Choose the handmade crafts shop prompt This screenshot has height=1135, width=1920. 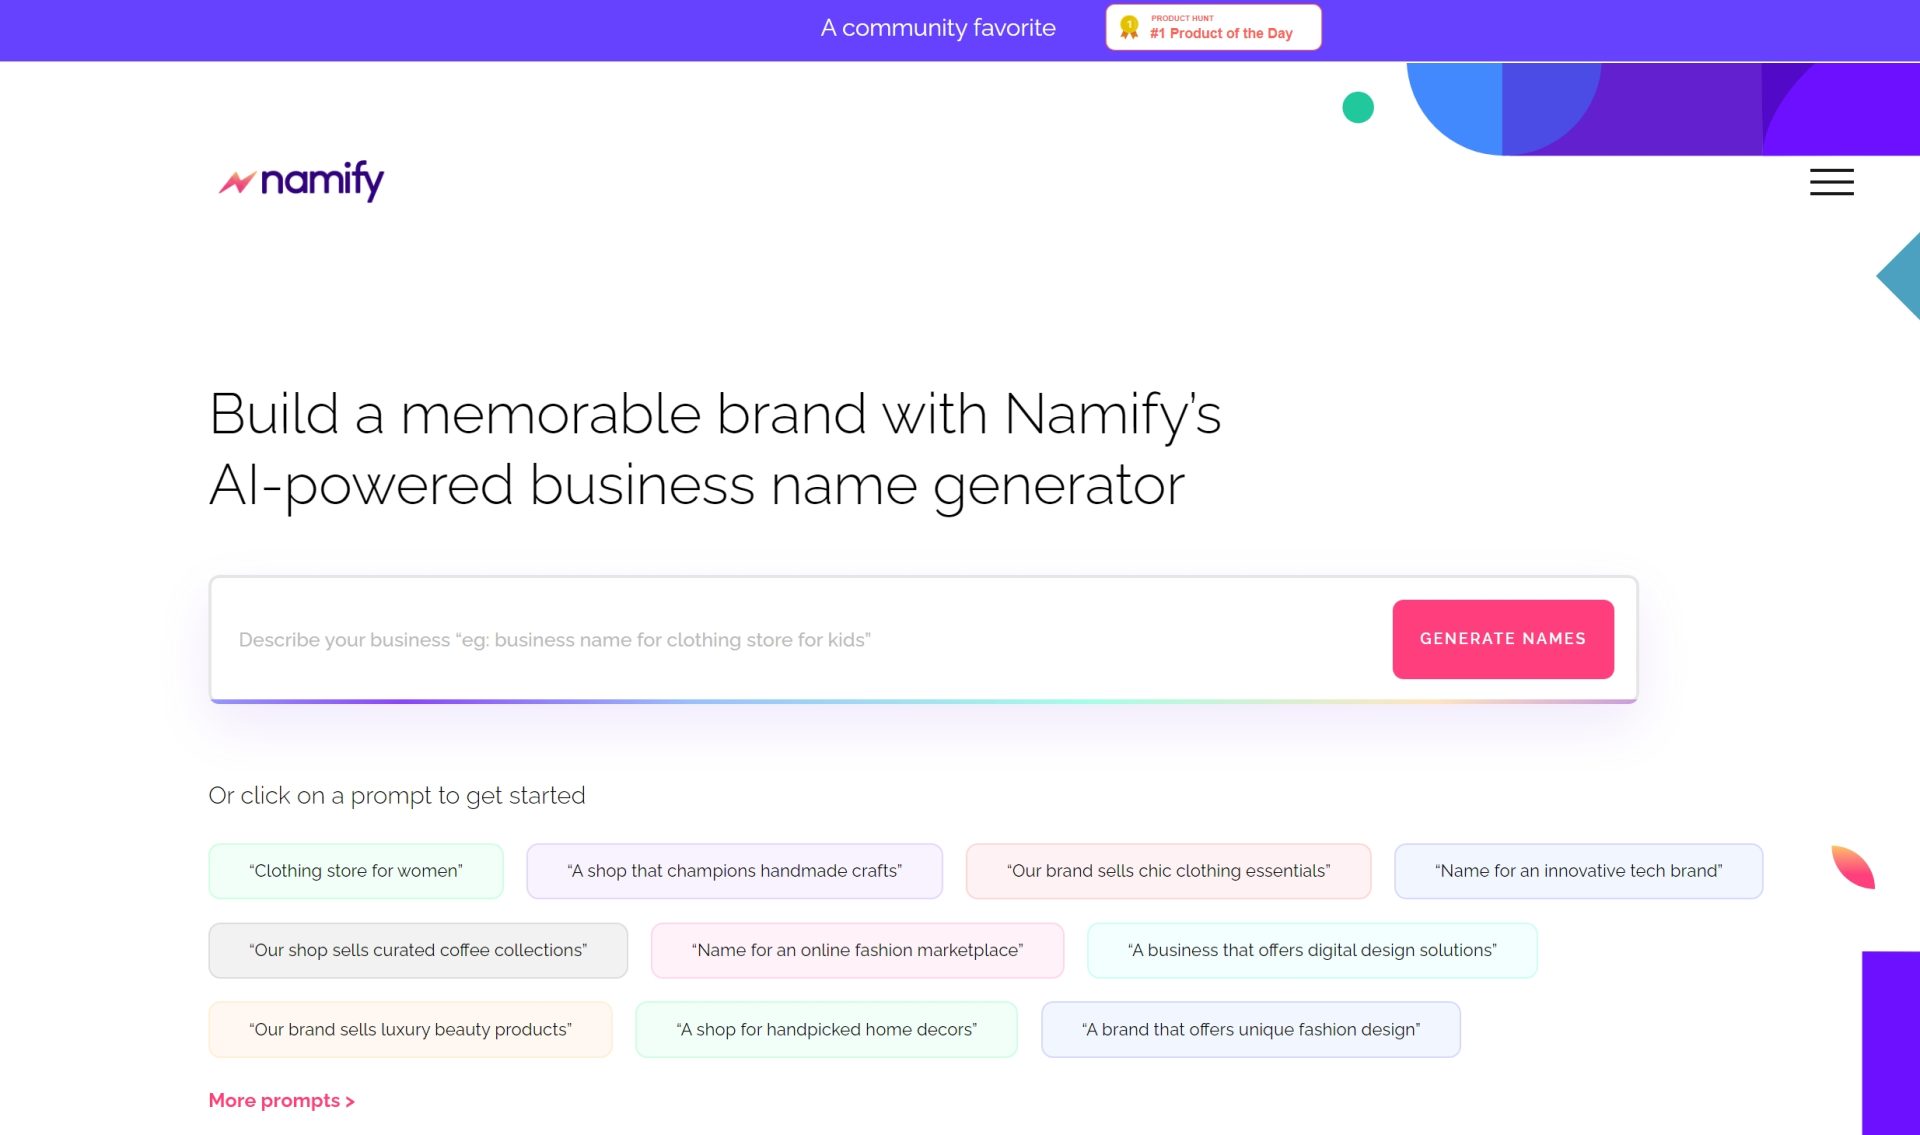(x=734, y=871)
